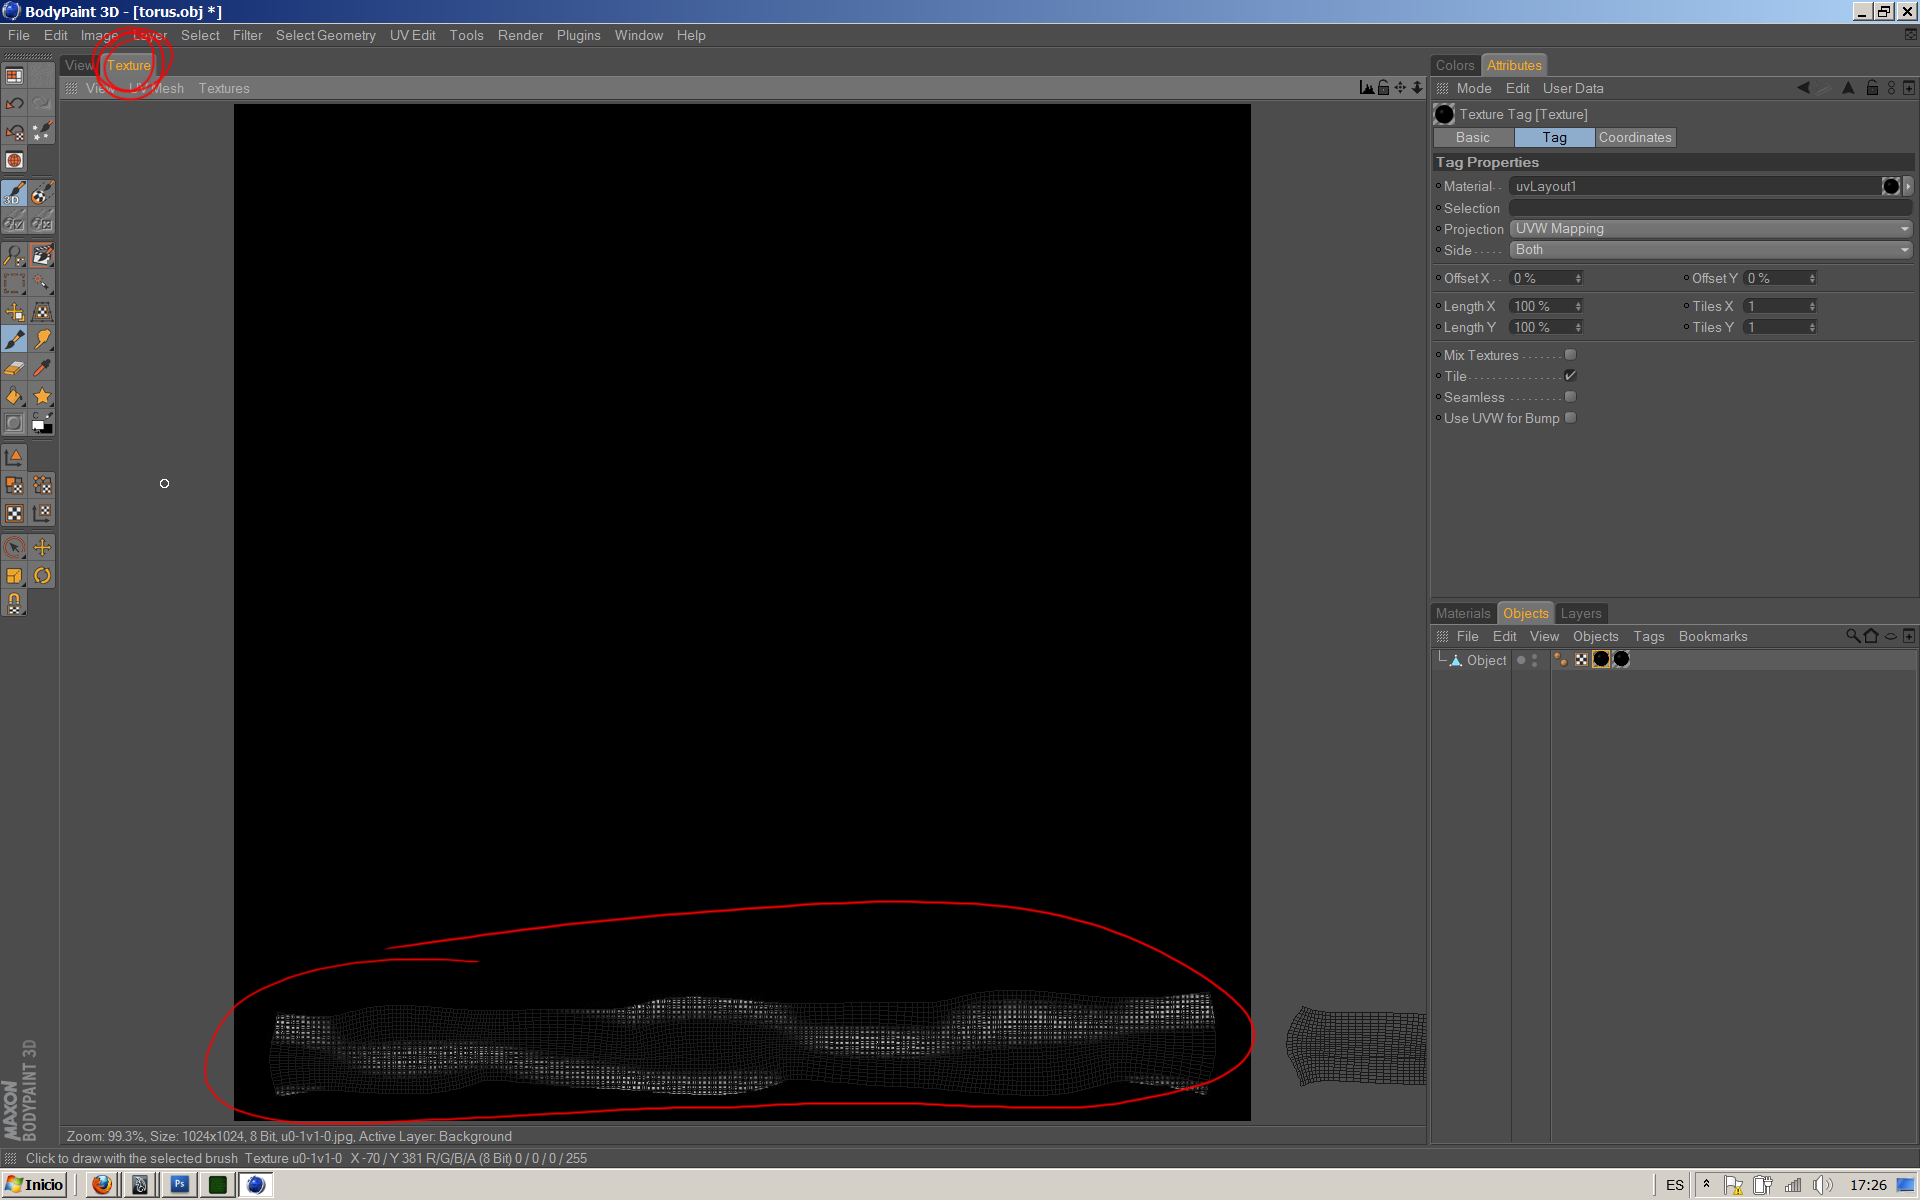Enable the Seamless checkbox
This screenshot has width=1920, height=1200.
pos(1570,397)
